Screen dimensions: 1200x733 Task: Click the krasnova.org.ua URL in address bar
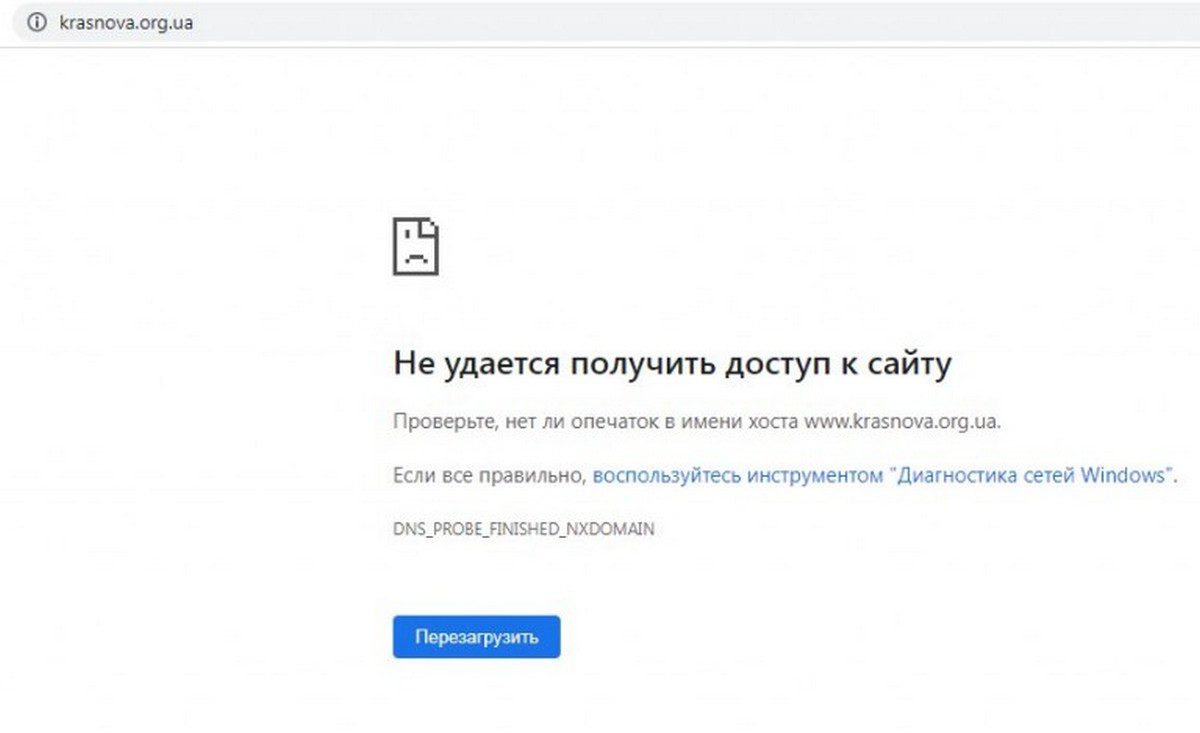[x=124, y=23]
